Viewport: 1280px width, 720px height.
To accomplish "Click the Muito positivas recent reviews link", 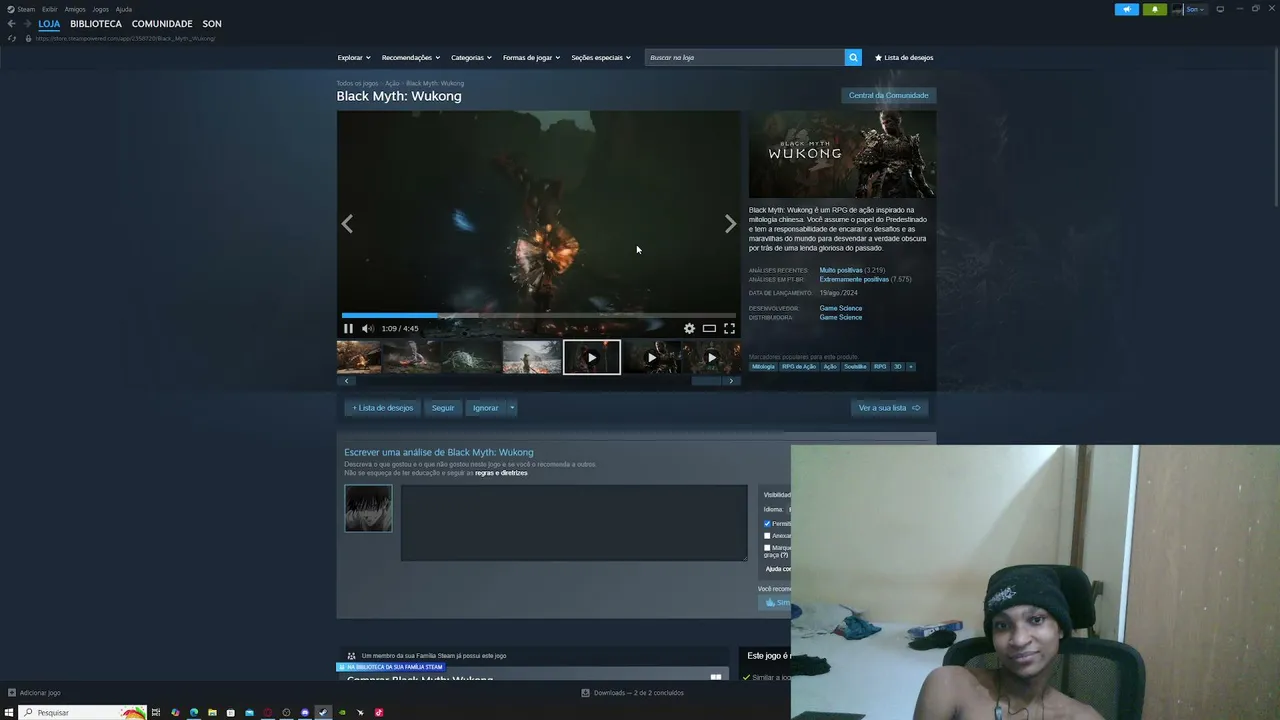I will [841, 270].
